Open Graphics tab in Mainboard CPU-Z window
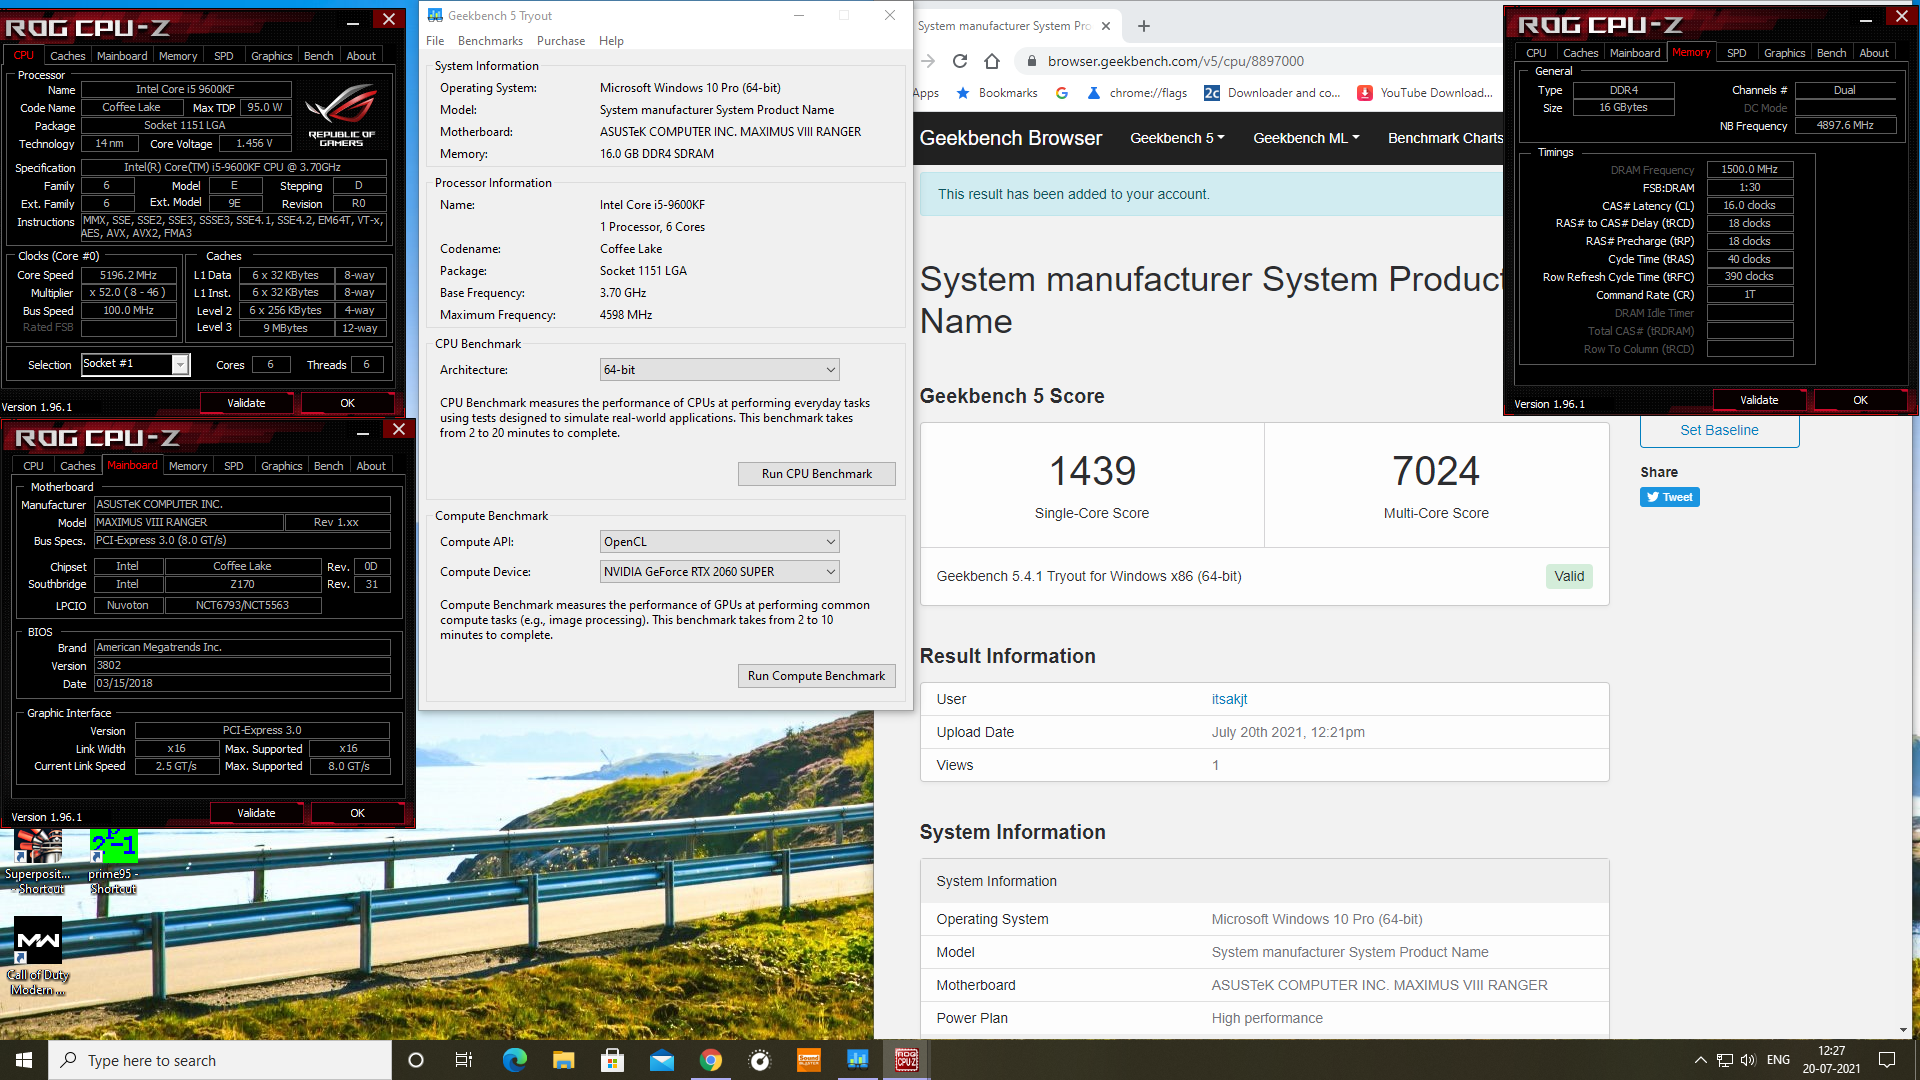This screenshot has width=1920, height=1080. point(281,466)
